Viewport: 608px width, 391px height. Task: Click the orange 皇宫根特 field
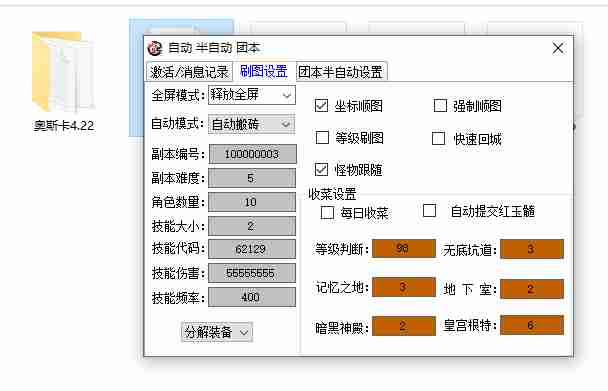(x=532, y=325)
